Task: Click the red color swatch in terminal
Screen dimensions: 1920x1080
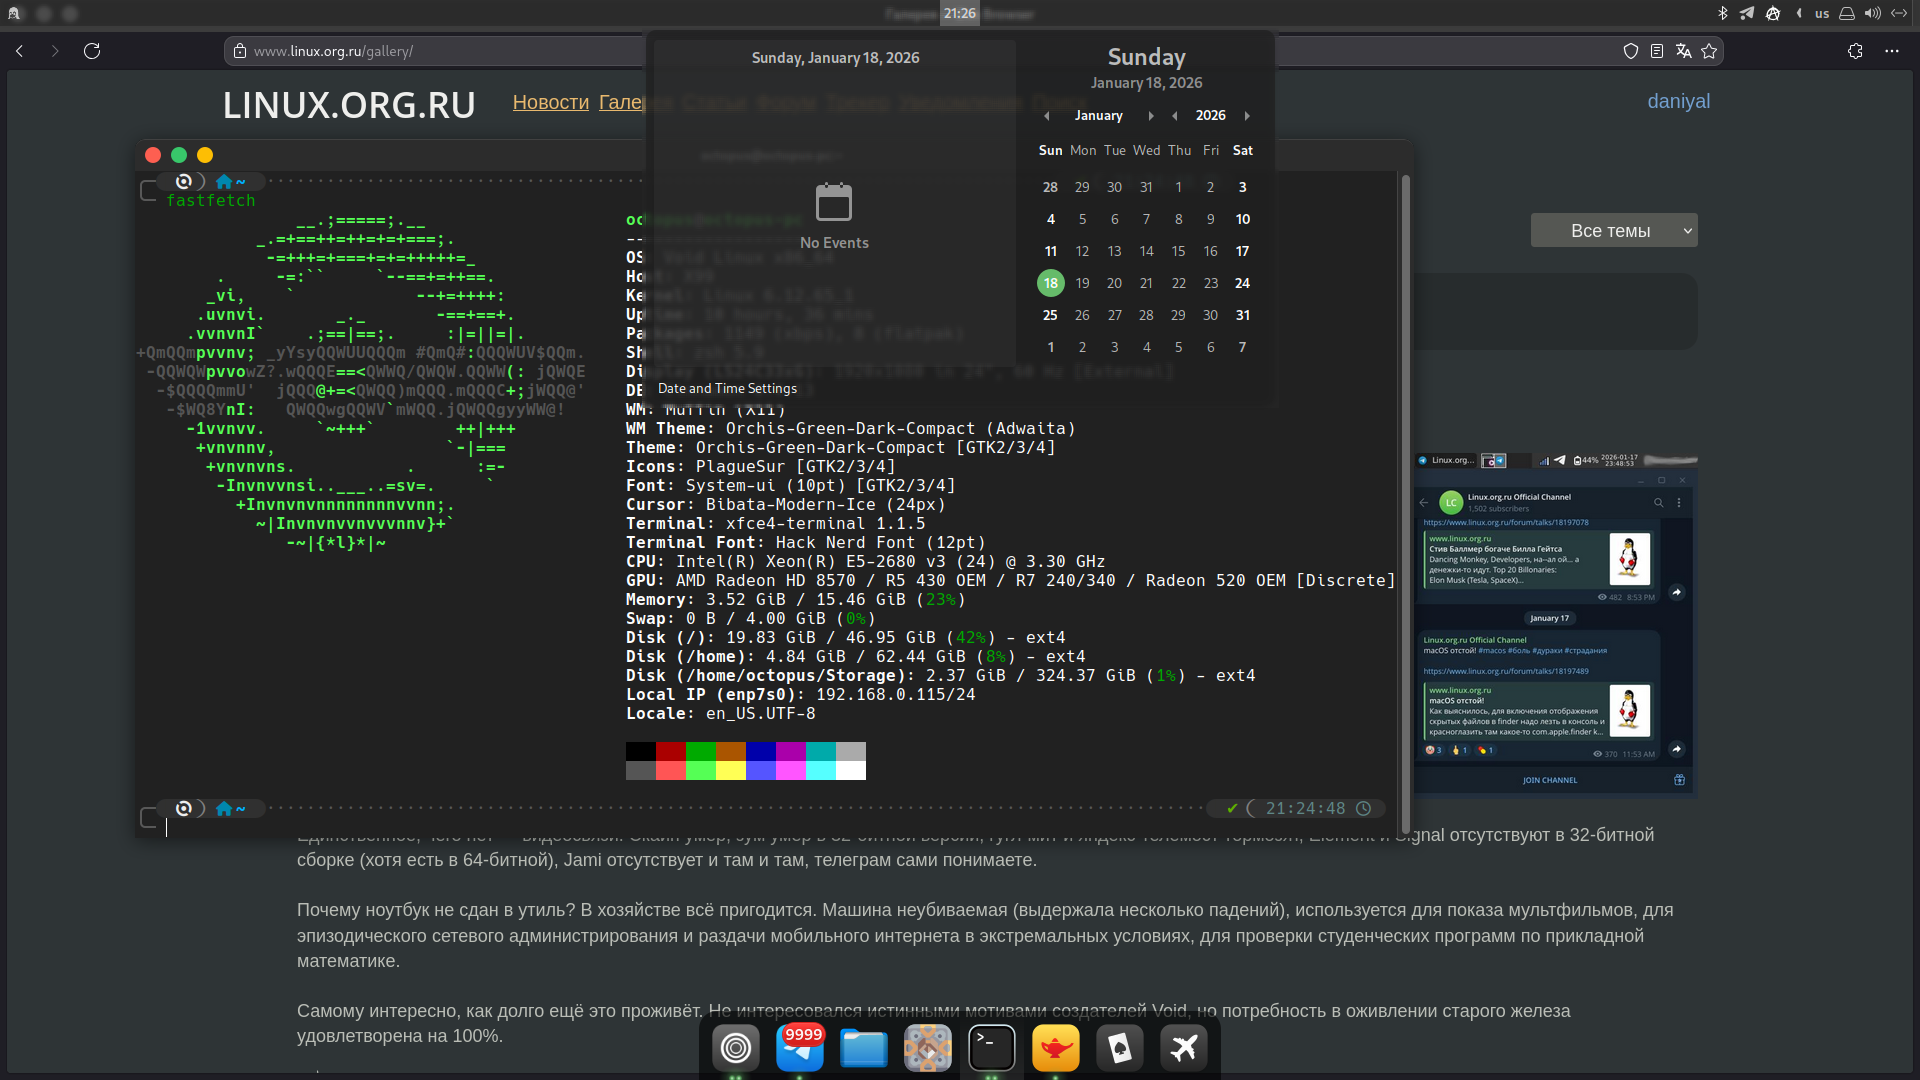Action: coord(670,751)
